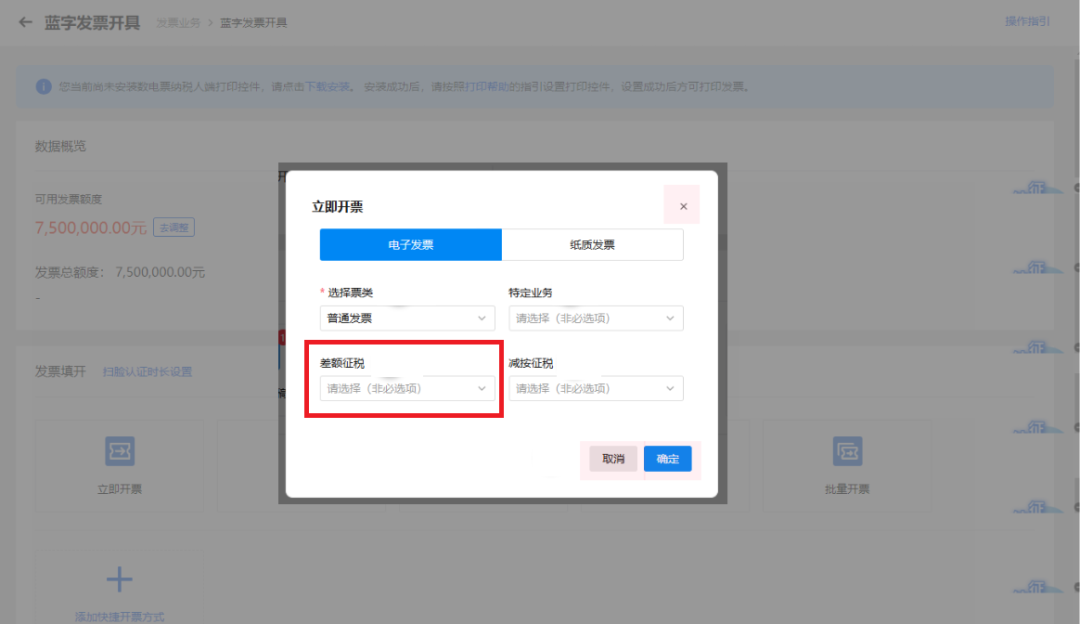Switch to the 纸质发票 tab
The image size is (1080, 624).
pos(593,244)
